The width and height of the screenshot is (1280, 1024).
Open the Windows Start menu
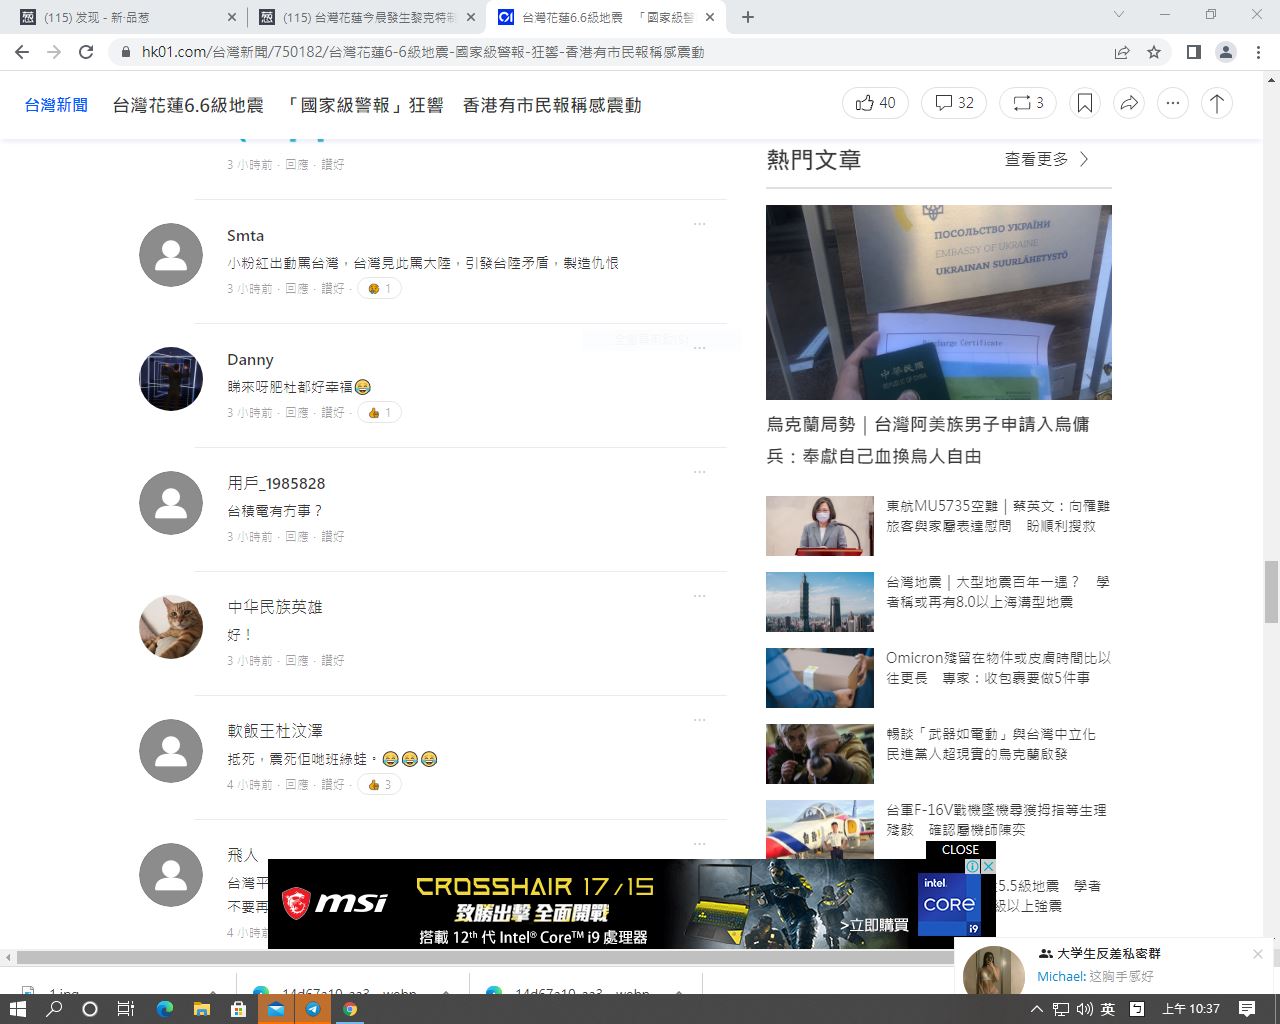[x=17, y=1009]
